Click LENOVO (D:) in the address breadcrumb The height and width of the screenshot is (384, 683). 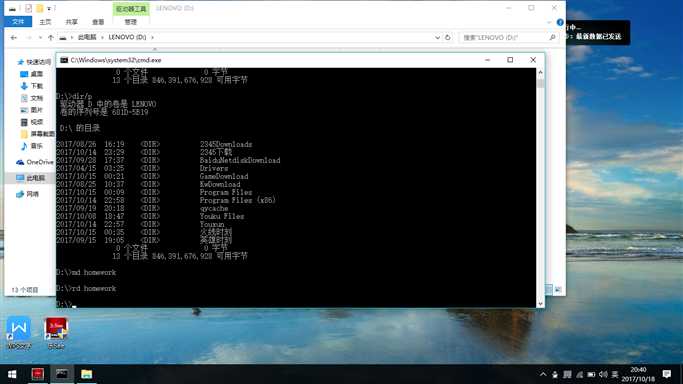click(127, 37)
